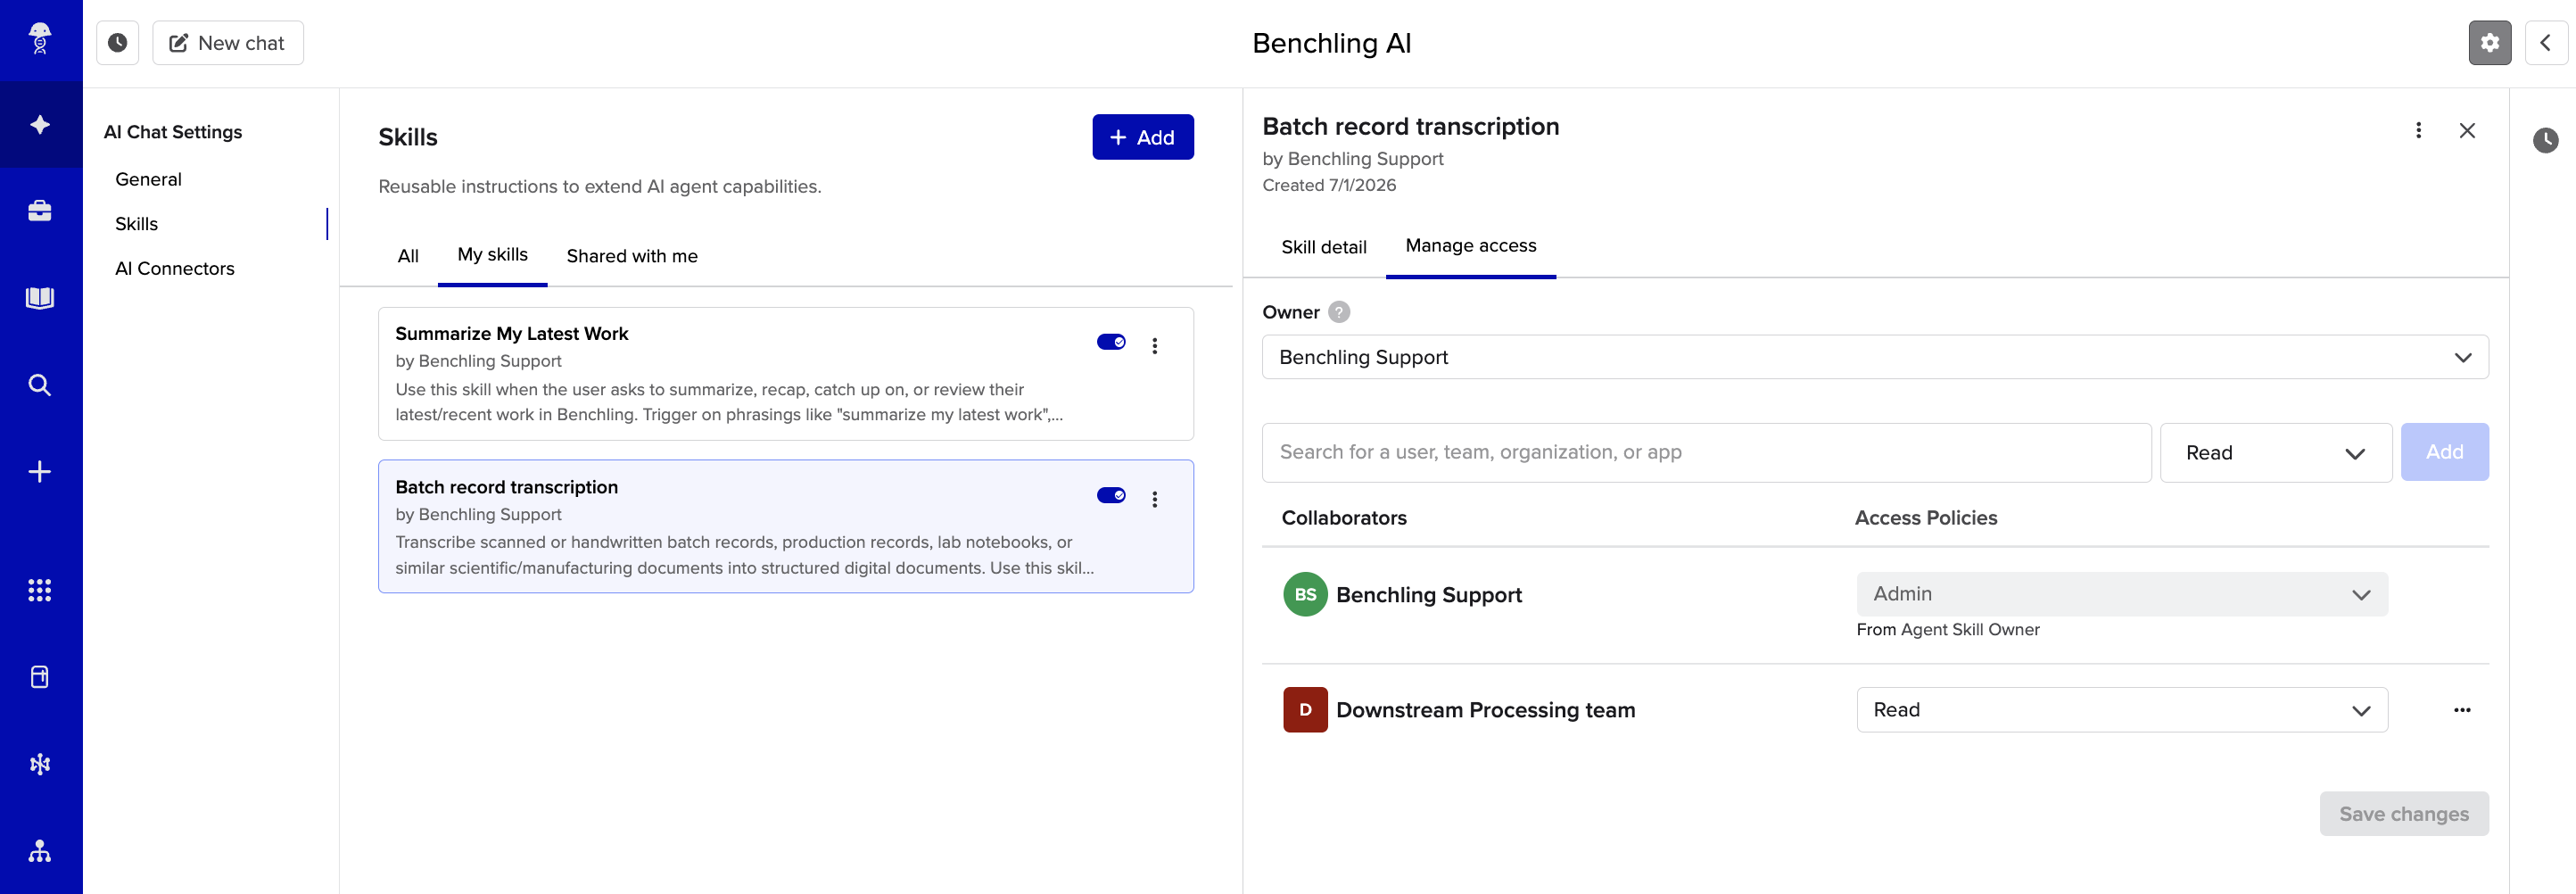Switch to the My skills tab
This screenshot has height=894, width=2576.
(x=492, y=255)
